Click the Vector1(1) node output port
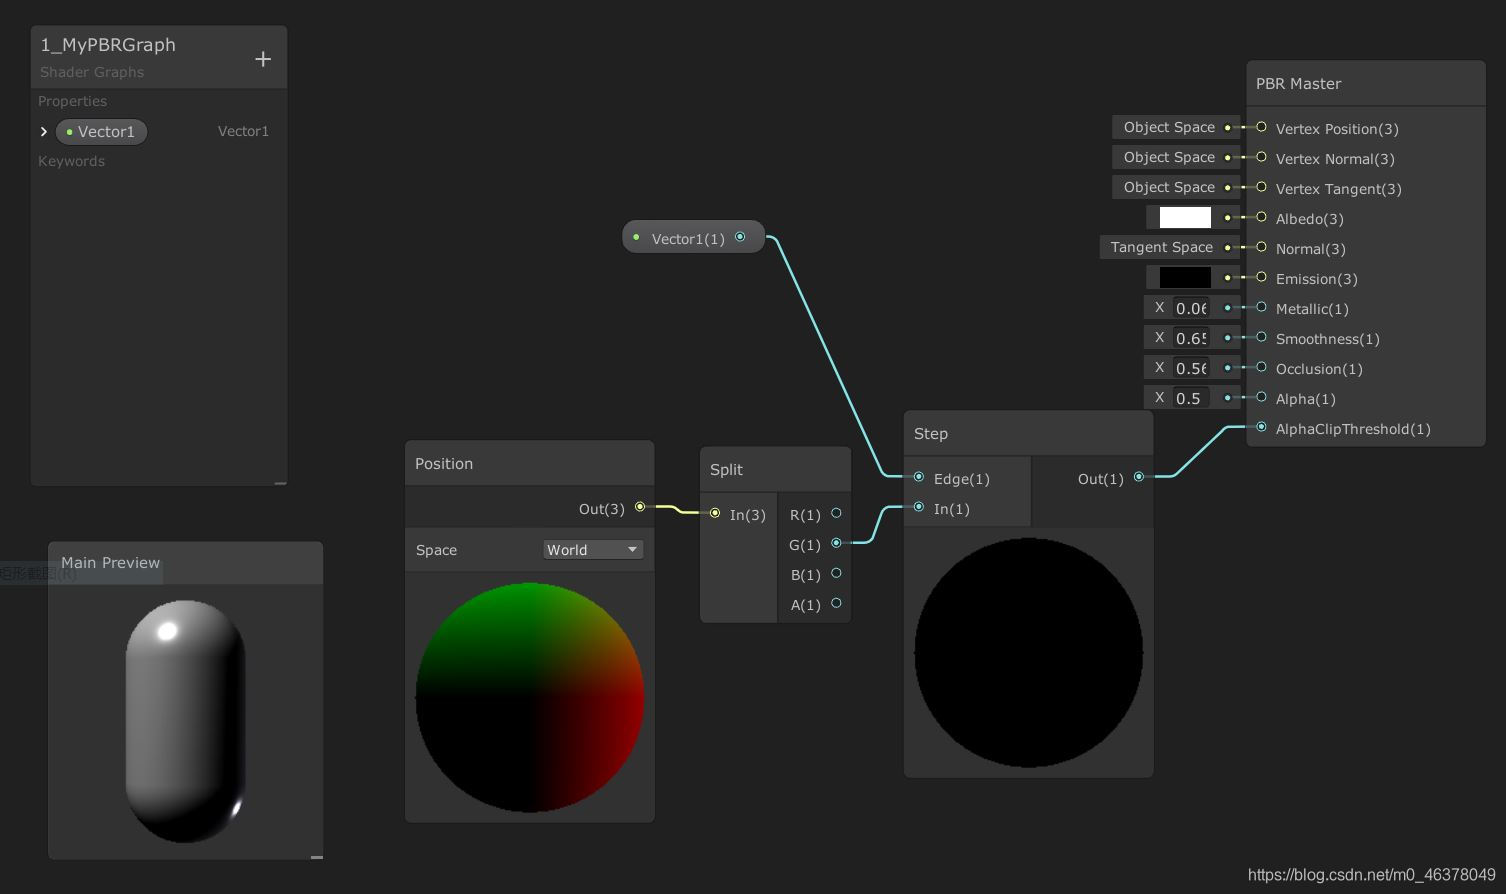Screen dimensions: 1506x894 click(740, 237)
